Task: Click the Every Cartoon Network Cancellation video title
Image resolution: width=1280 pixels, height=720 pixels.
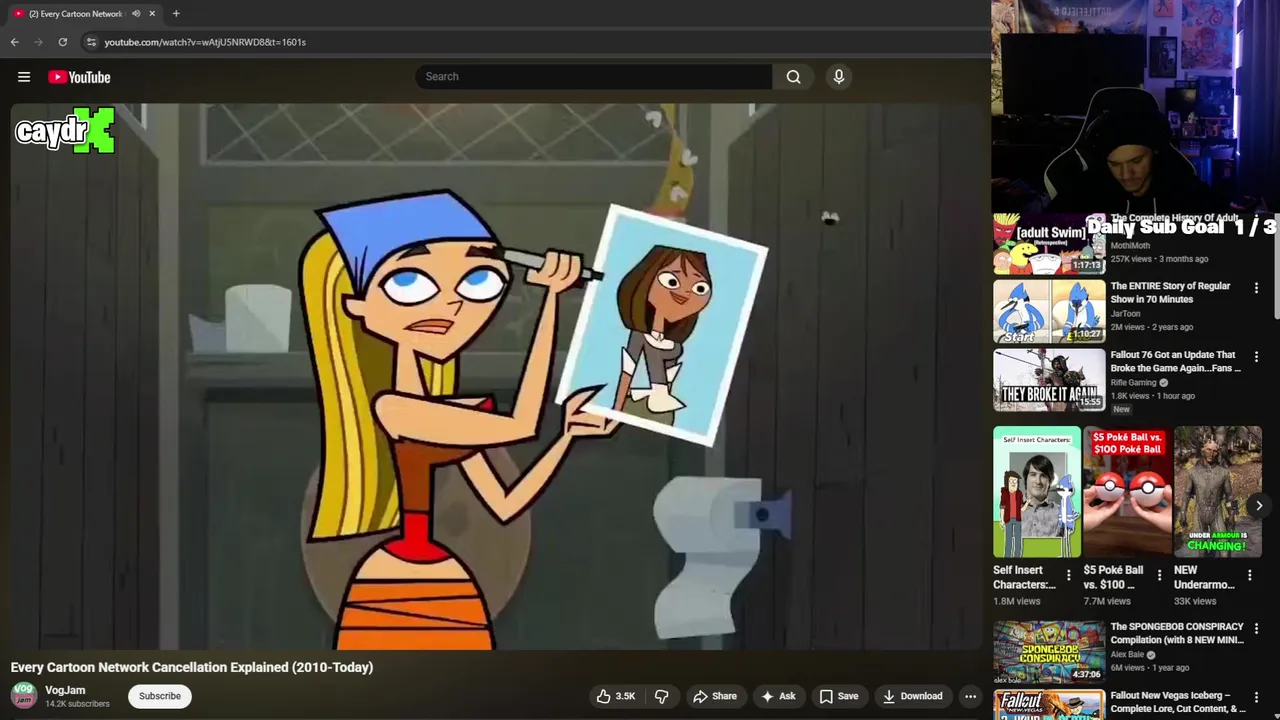Action: [x=192, y=667]
